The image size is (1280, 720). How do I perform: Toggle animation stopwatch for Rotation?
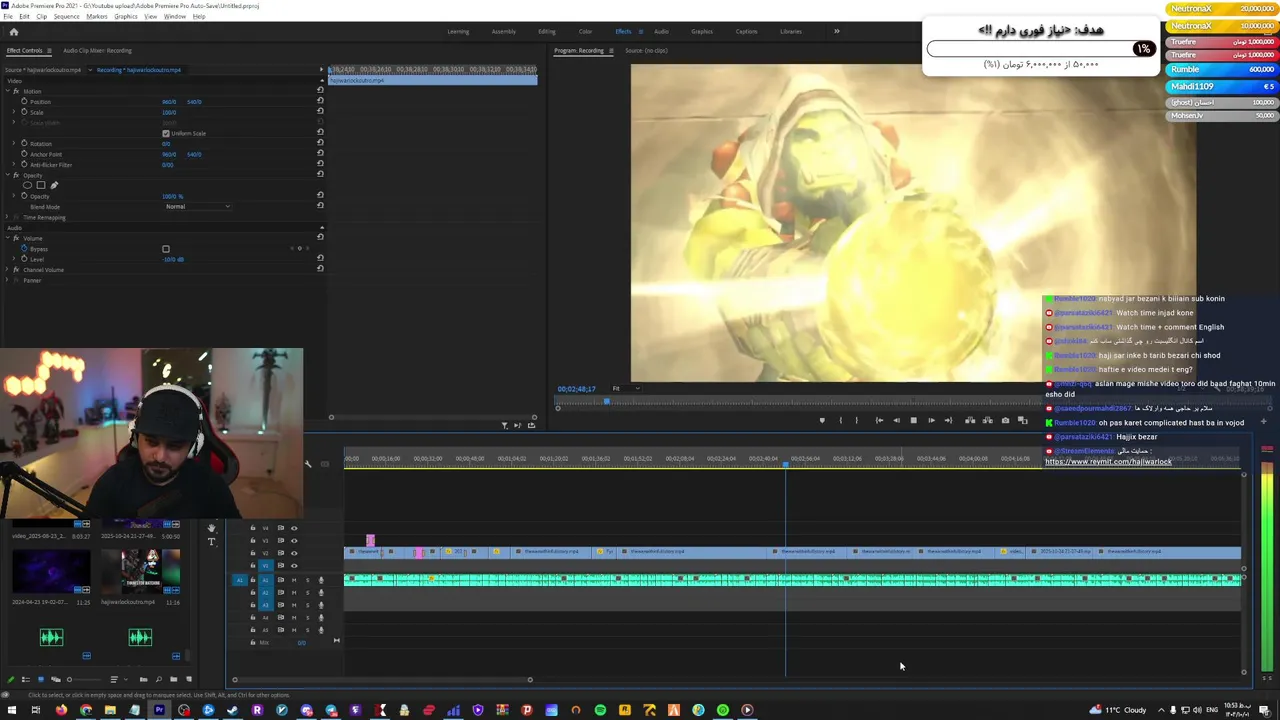click(x=24, y=144)
